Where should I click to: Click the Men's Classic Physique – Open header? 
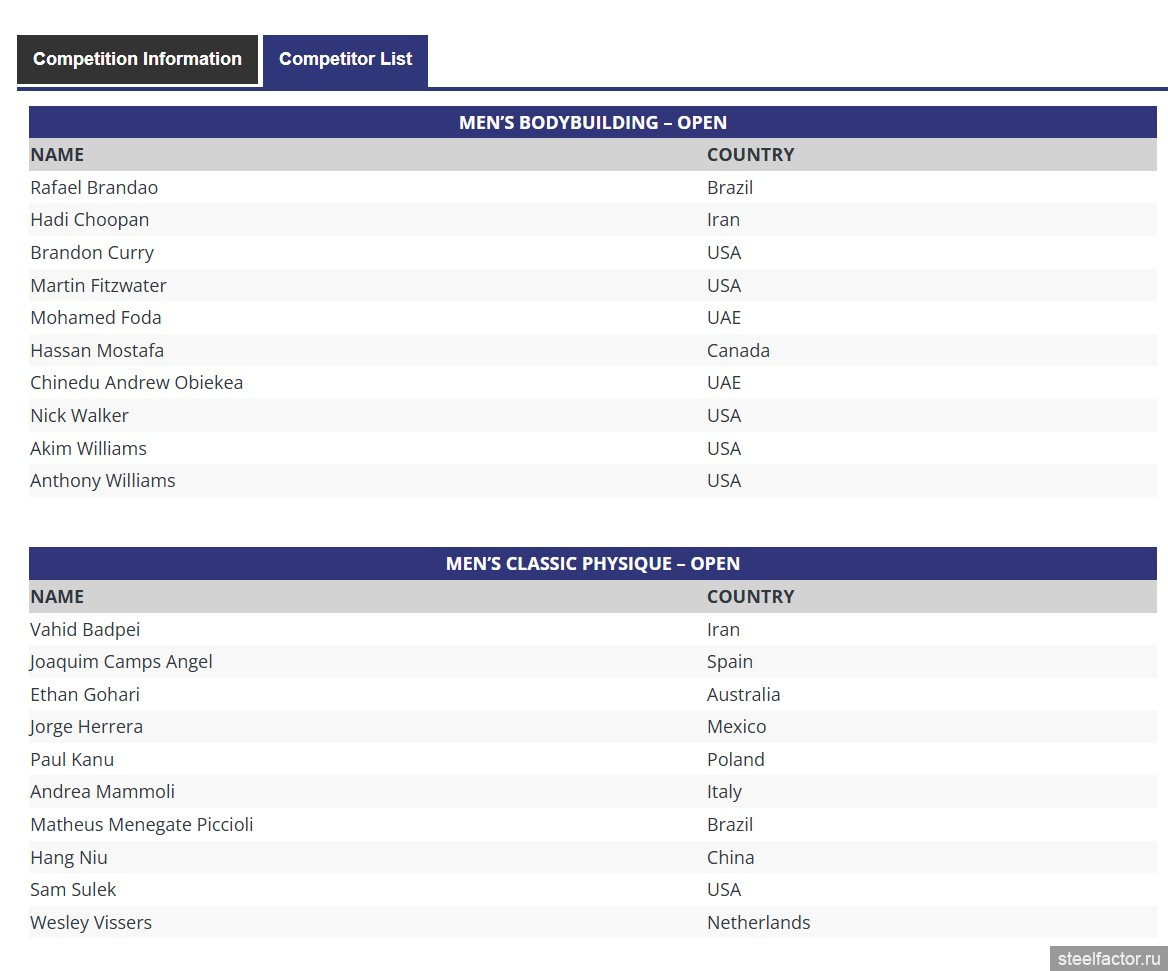[592, 563]
